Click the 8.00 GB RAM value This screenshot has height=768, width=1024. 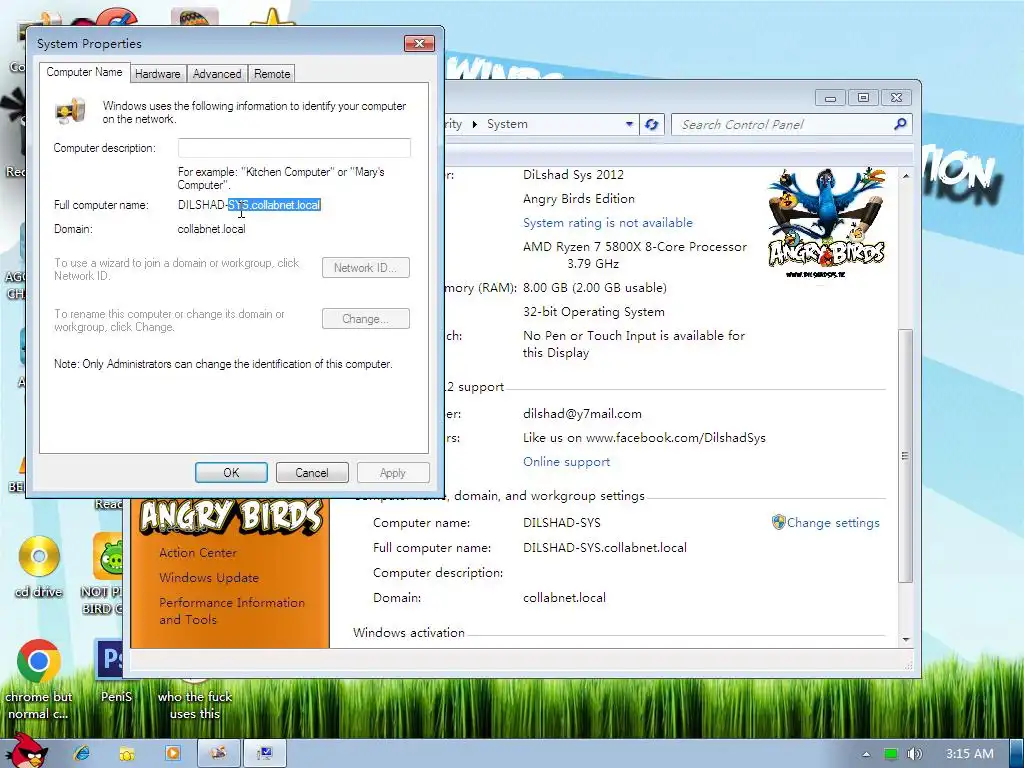[594, 287]
